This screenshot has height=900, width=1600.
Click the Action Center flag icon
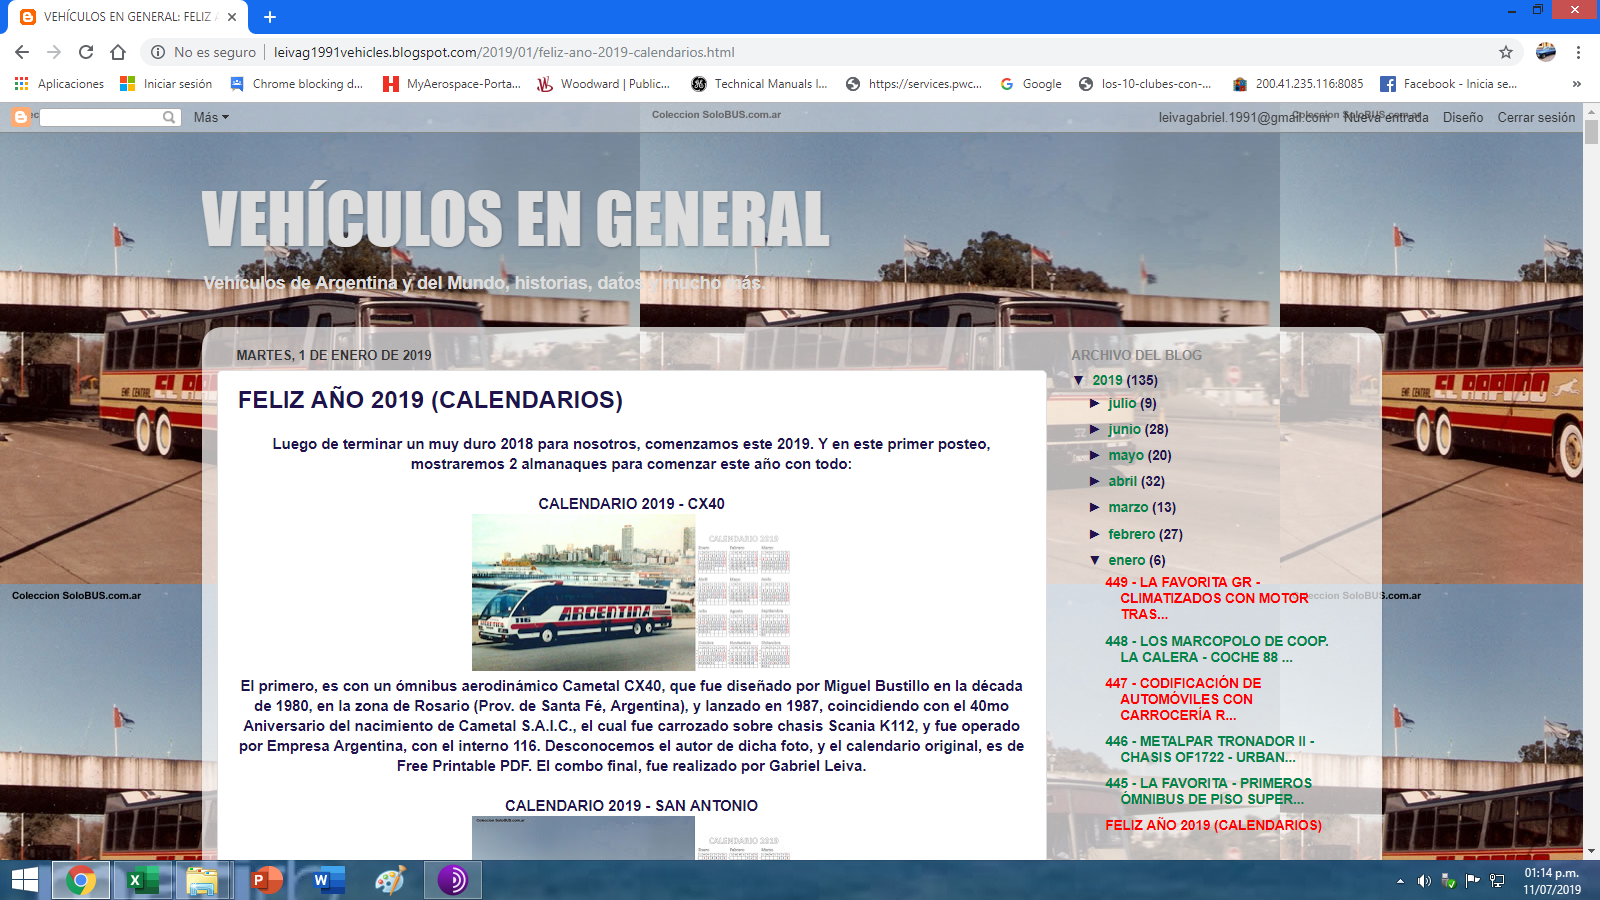(x=1472, y=881)
